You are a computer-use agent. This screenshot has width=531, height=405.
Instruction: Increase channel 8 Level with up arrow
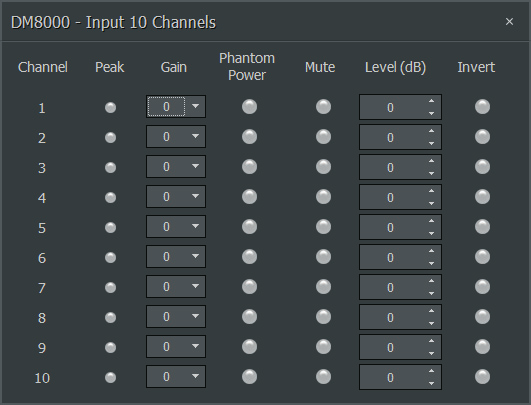(x=431, y=311)
